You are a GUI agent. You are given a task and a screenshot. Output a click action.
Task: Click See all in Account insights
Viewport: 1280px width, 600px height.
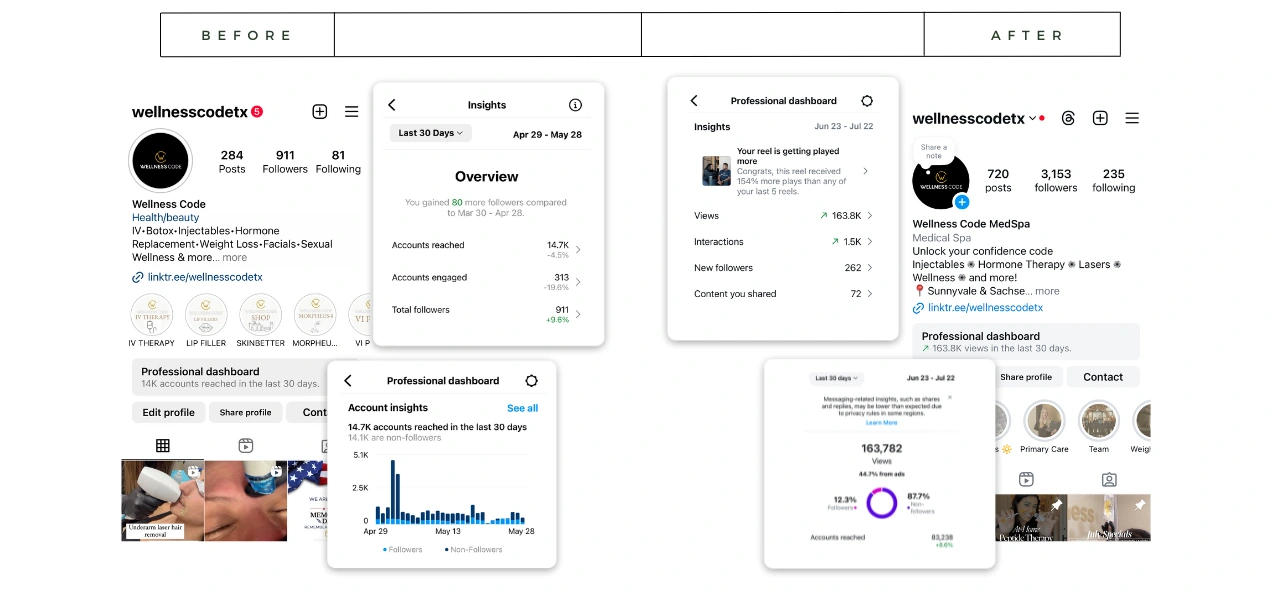[x=522, y=408]
